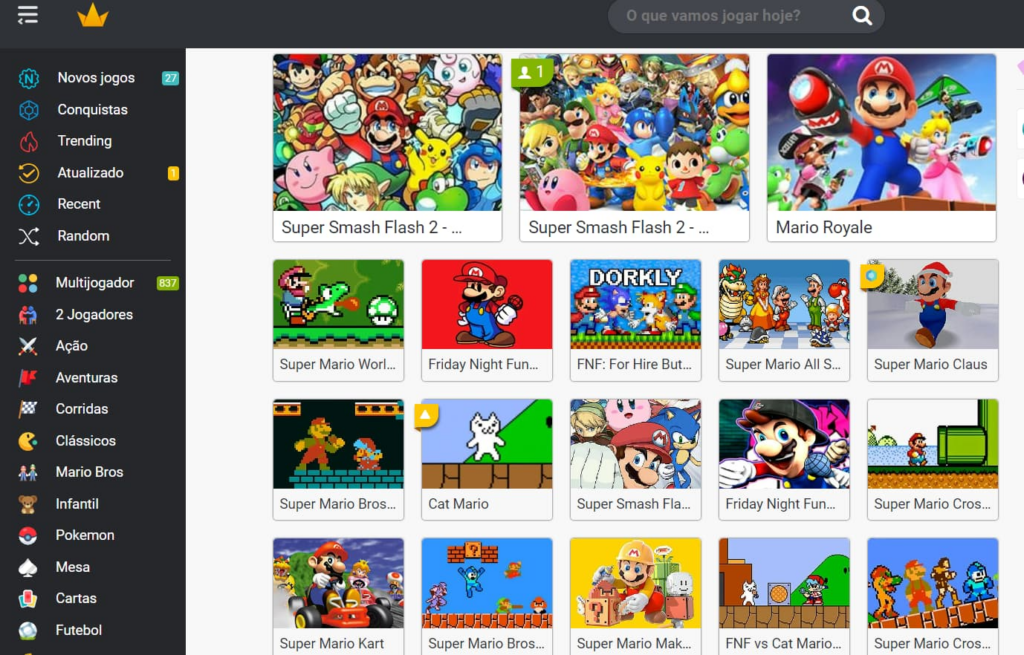
Task: Click the Corridas checkered flag icon
Action: [x=27, y=409]
